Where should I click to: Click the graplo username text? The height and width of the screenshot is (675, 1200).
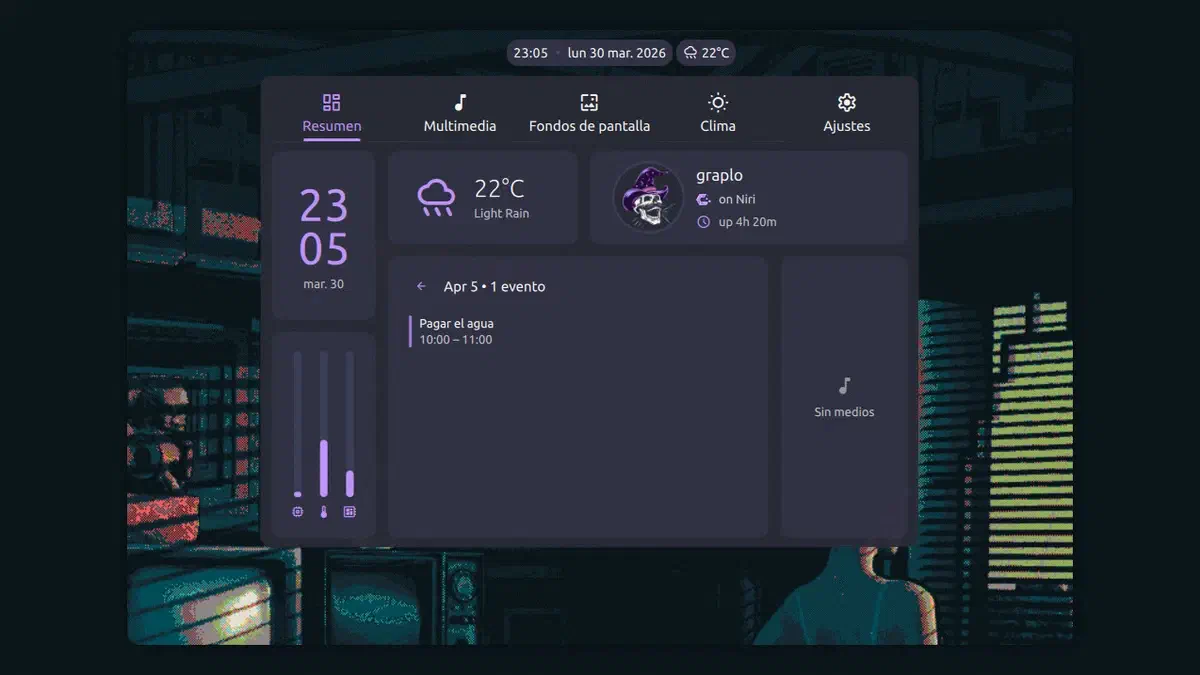point(719,176)
